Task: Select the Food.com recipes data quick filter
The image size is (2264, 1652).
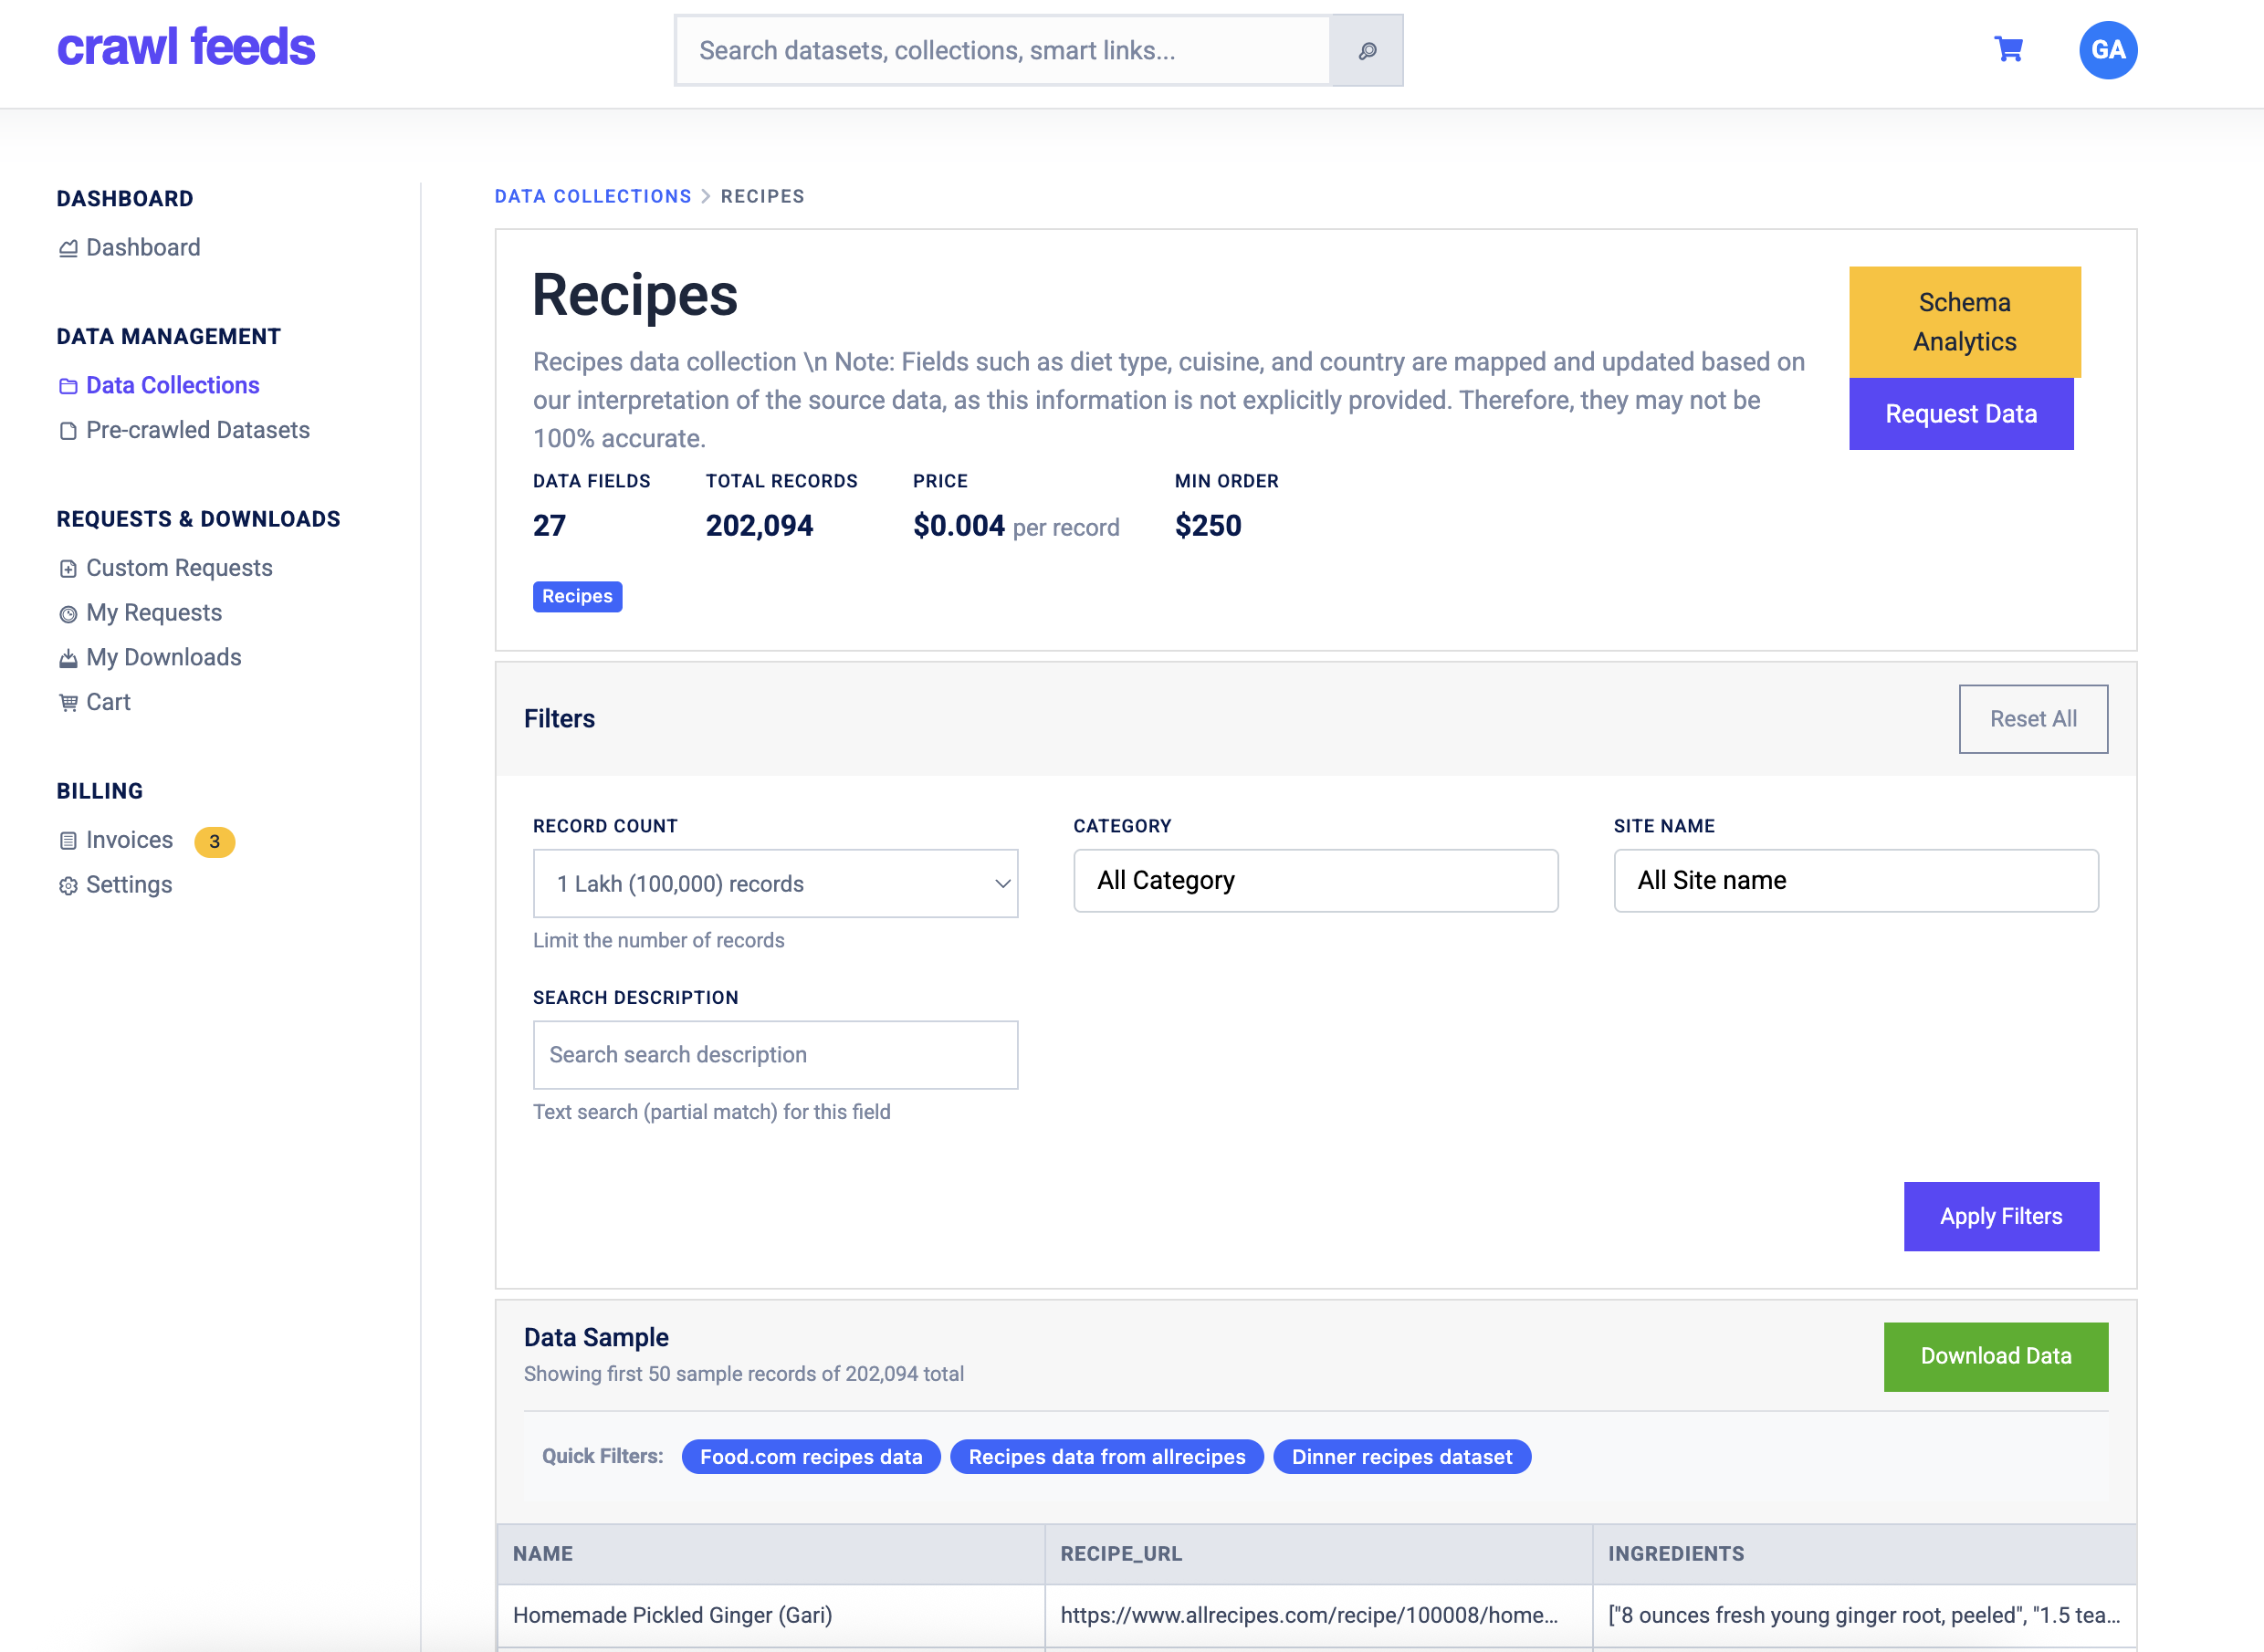Action: [811, 1457]
